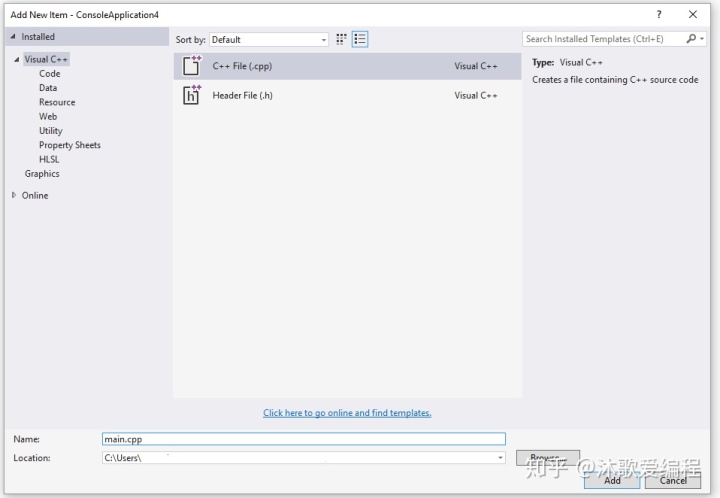
Task: Click Visual C++ type in C++ File row
Action: (476, 66)
